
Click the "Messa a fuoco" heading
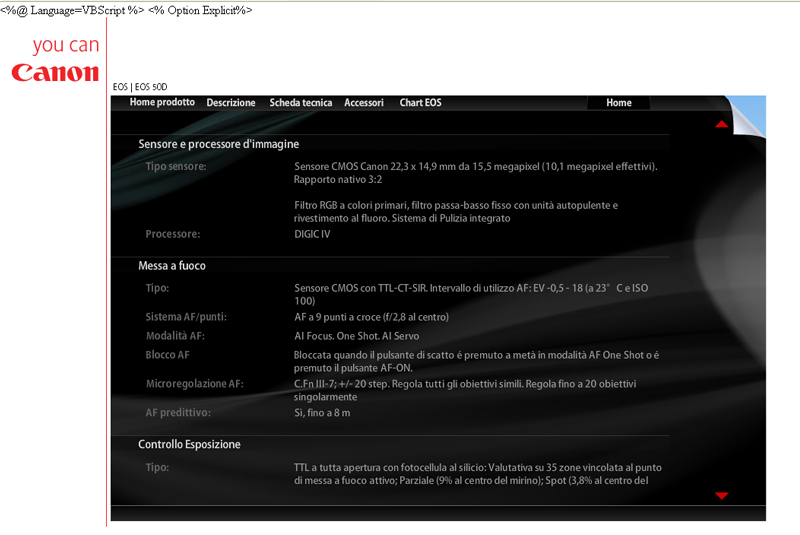tap(172, 266)
